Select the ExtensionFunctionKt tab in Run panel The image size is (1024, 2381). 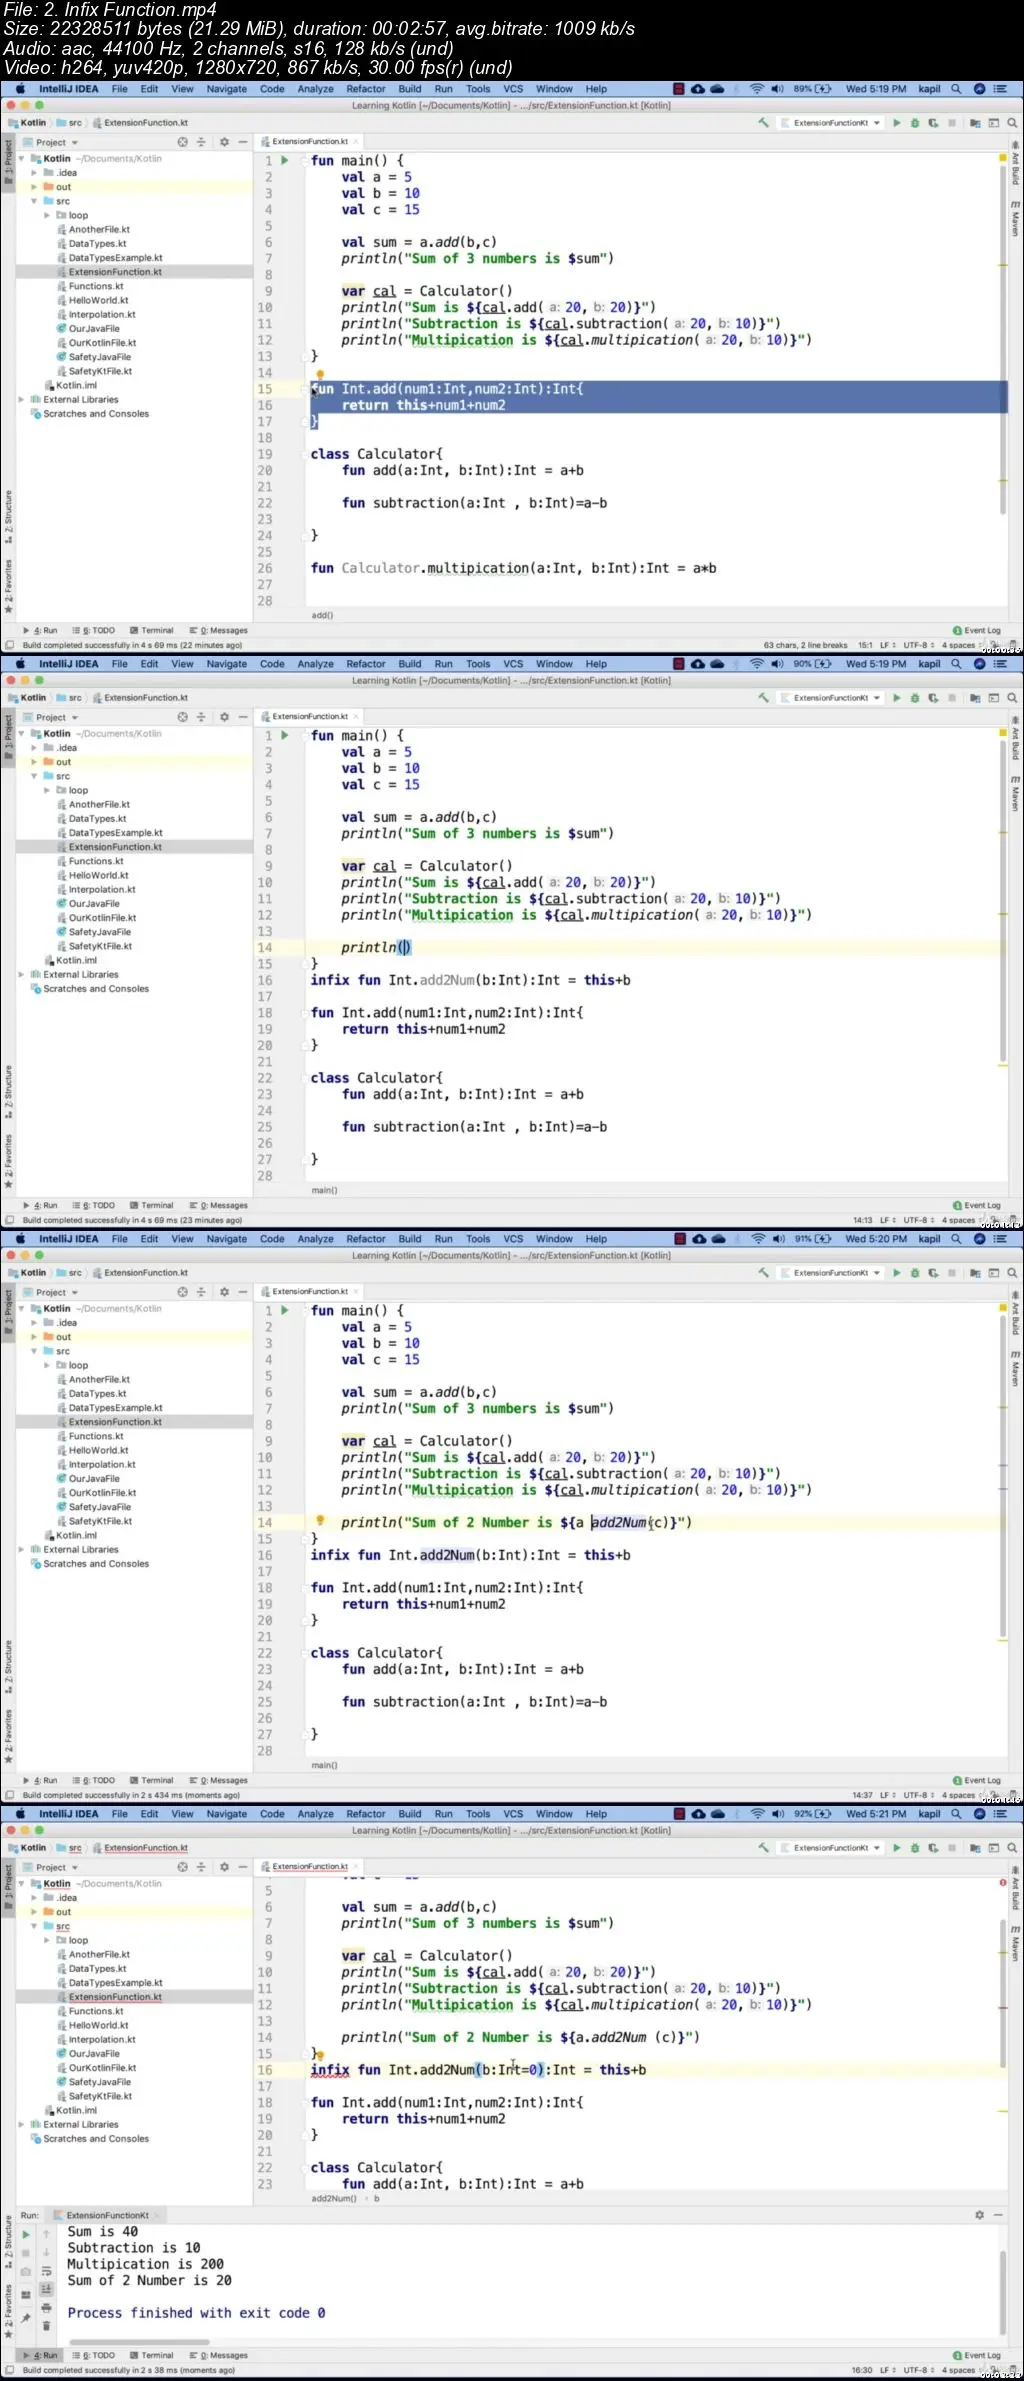coord(108,2215)
